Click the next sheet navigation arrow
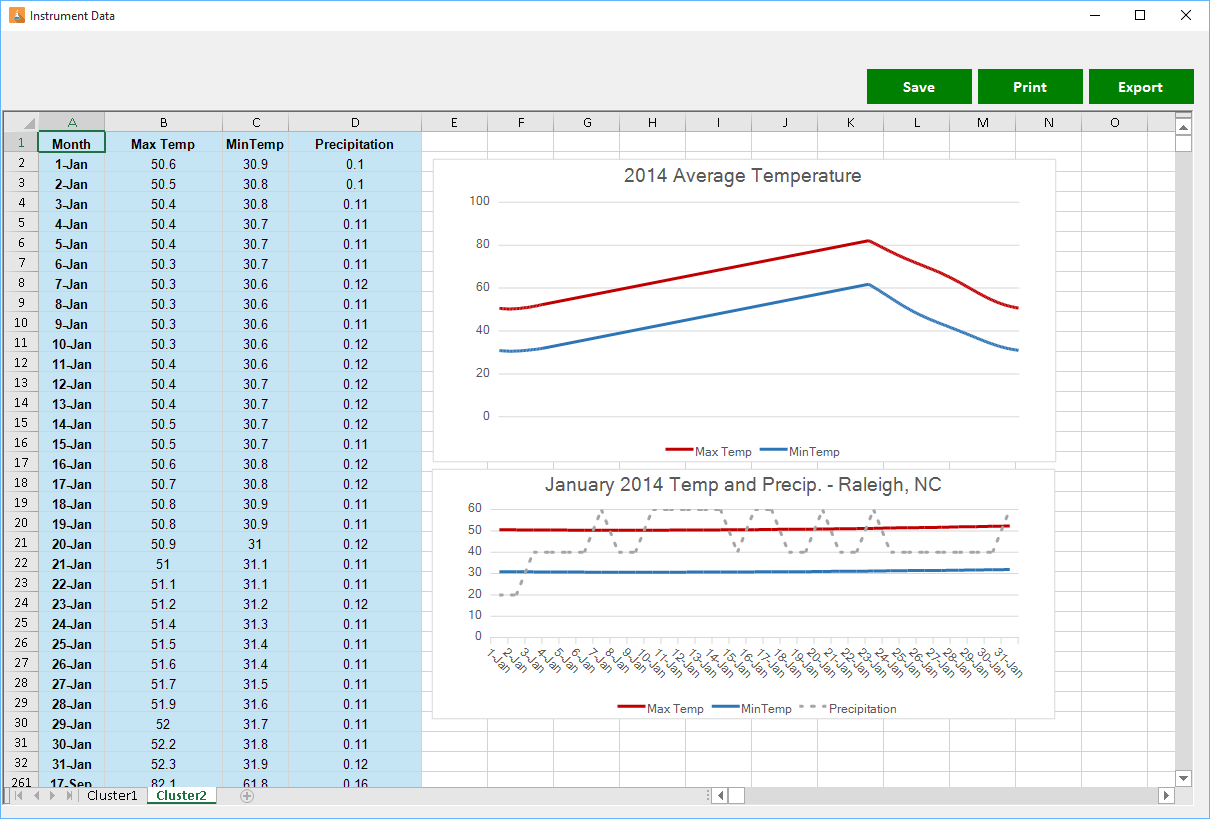The width and height of the screenshot is (1210, 819). (x=52, y=796)
